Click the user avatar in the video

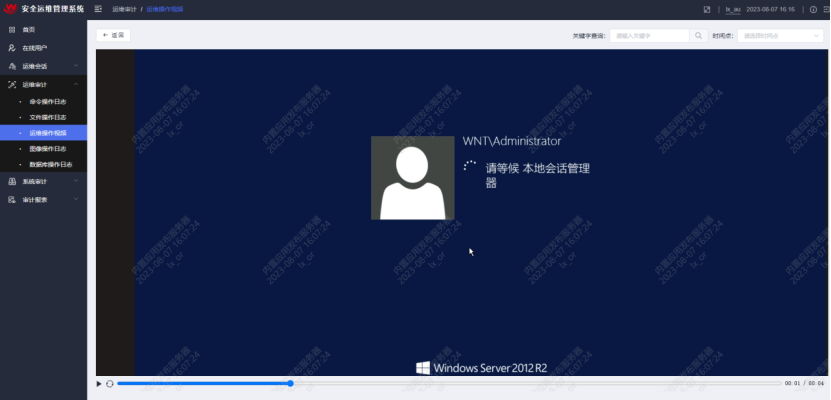[x=412, y=177]
